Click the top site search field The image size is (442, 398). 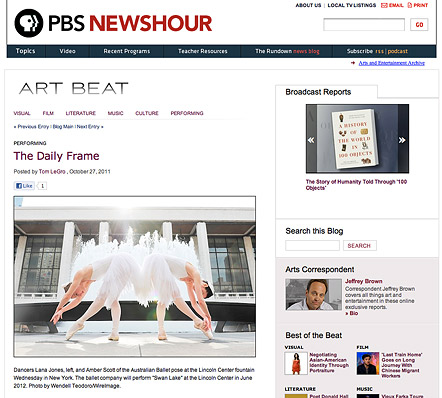pyautogui.click(x=364, y=25)
